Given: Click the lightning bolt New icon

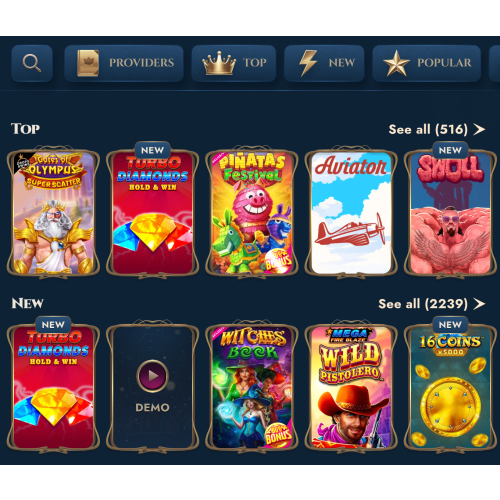Looking at the screenshot, I should 308,63.
